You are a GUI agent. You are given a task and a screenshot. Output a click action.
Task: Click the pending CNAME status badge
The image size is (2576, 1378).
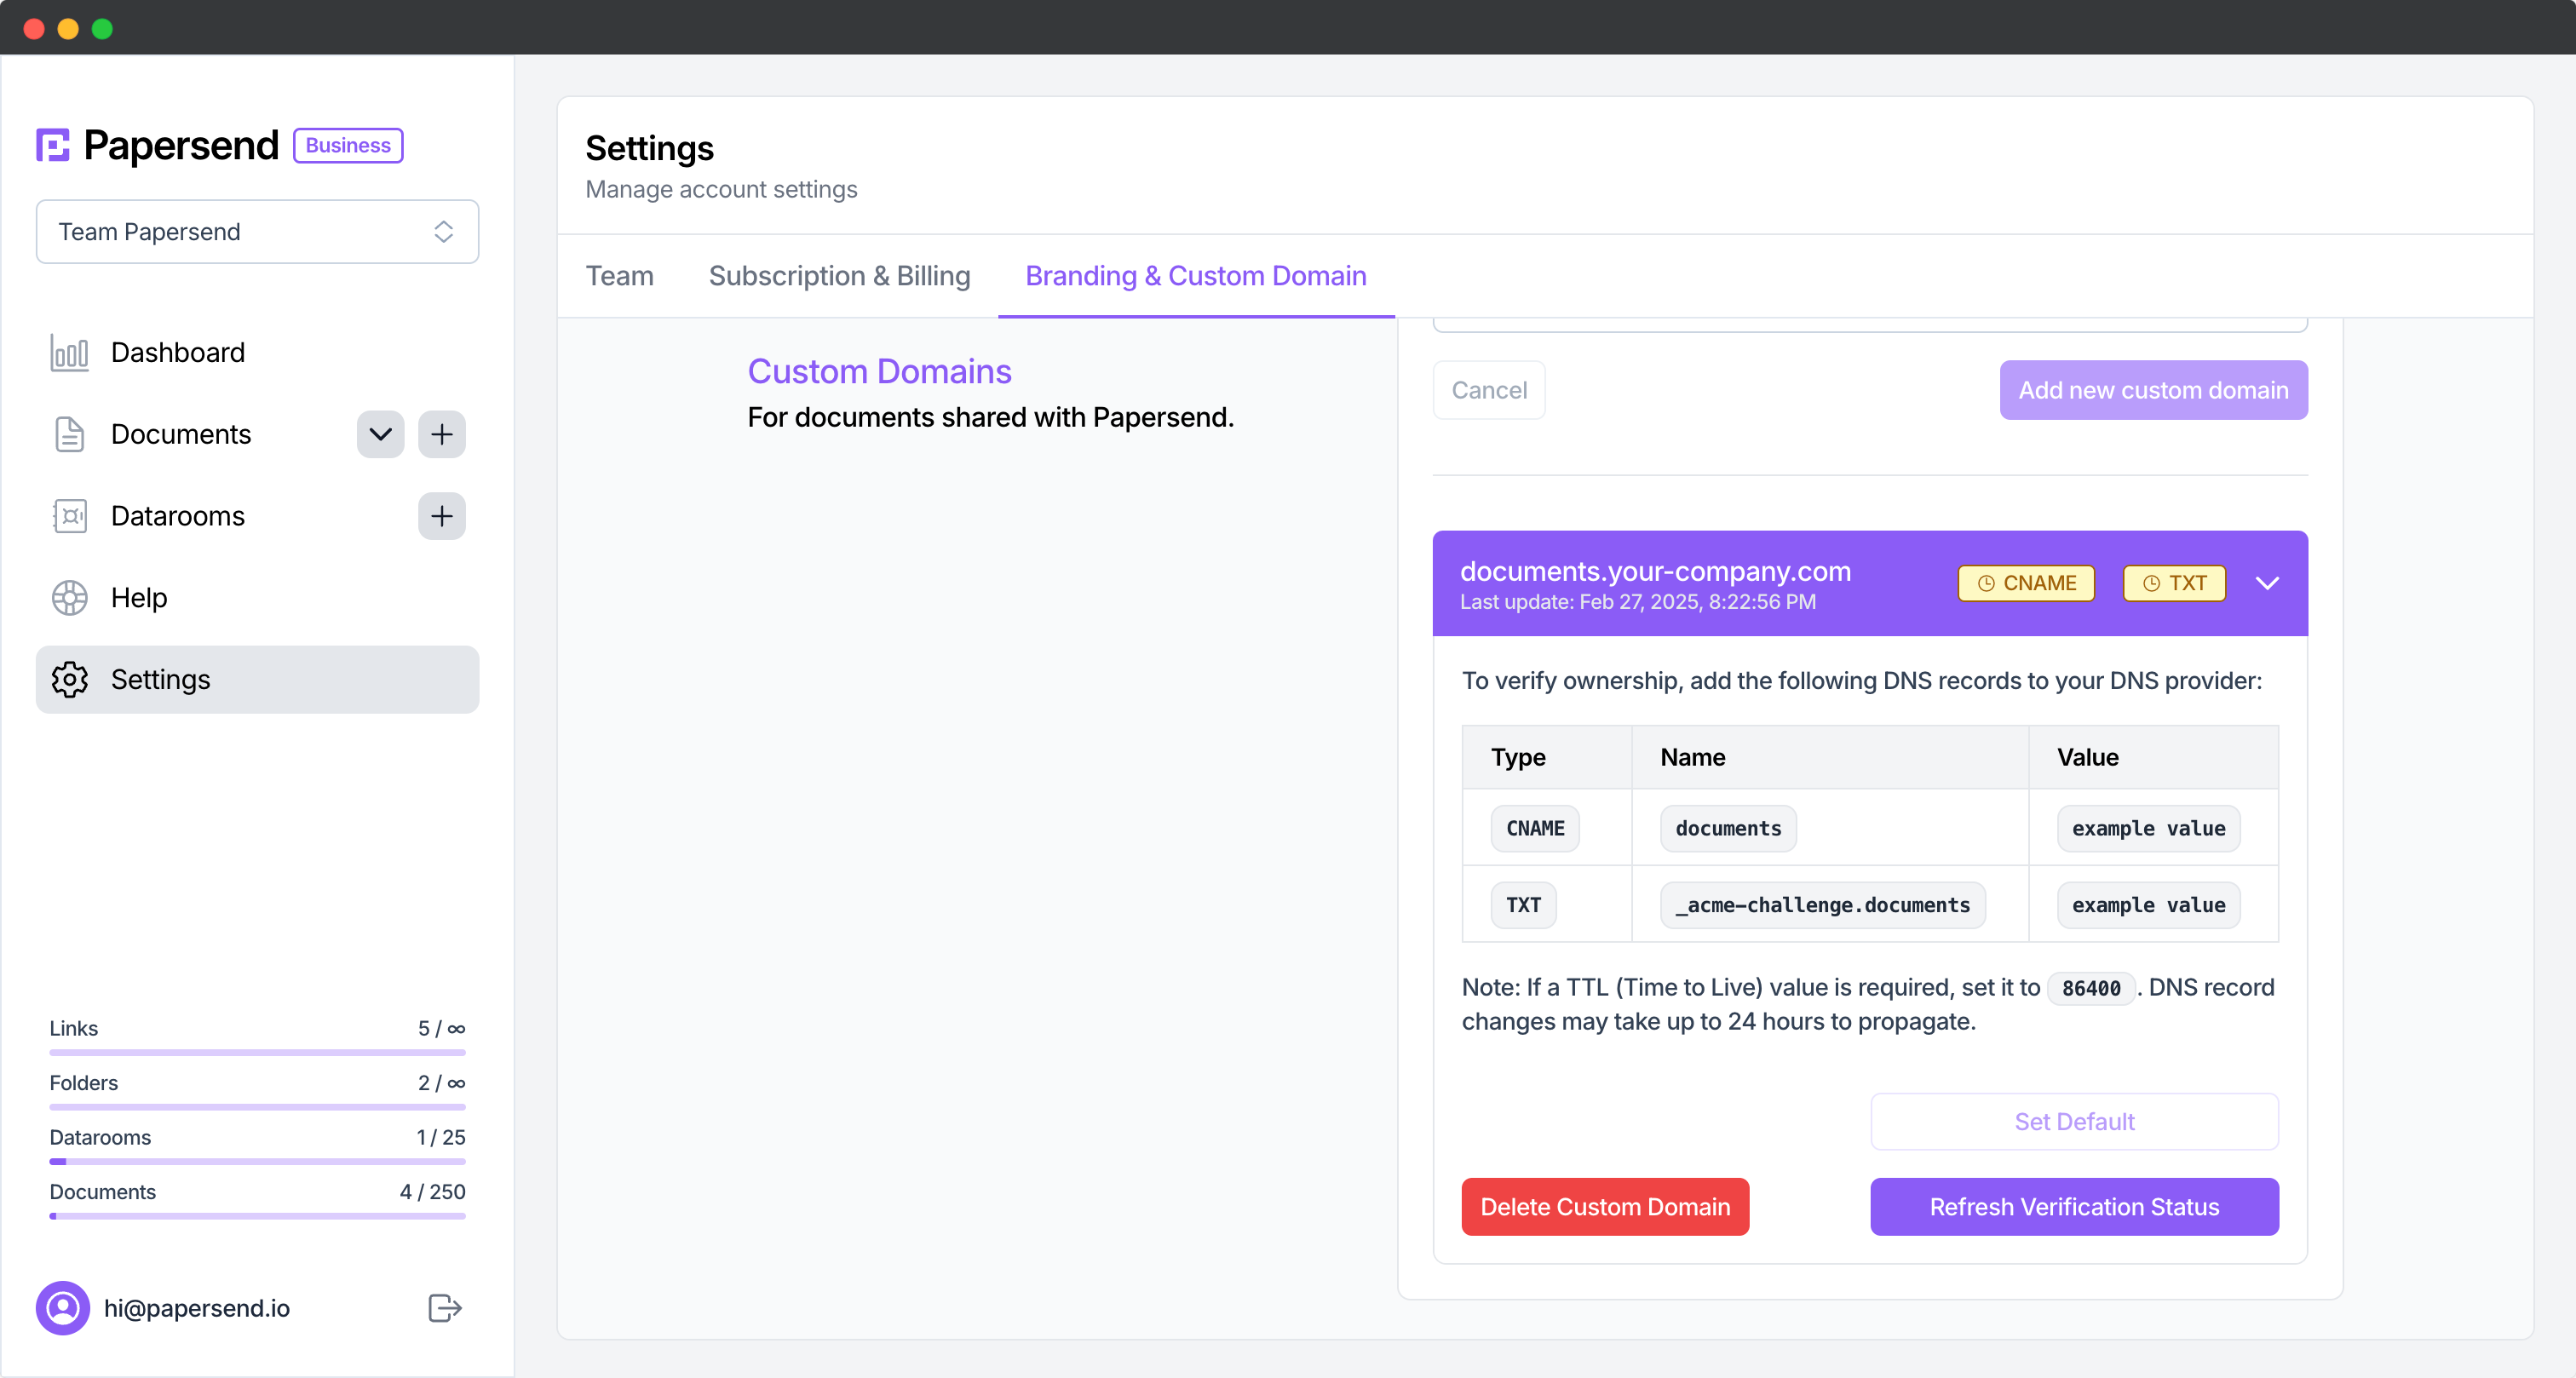(2026, 583)
